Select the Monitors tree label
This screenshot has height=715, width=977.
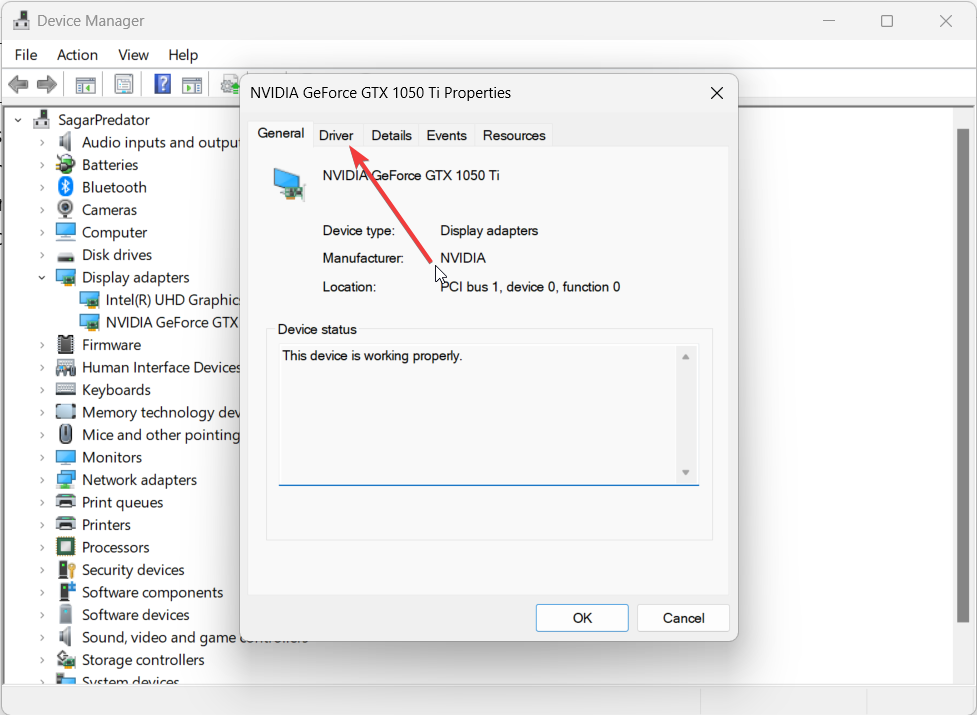pyautogui.click(x=112, y=457)
